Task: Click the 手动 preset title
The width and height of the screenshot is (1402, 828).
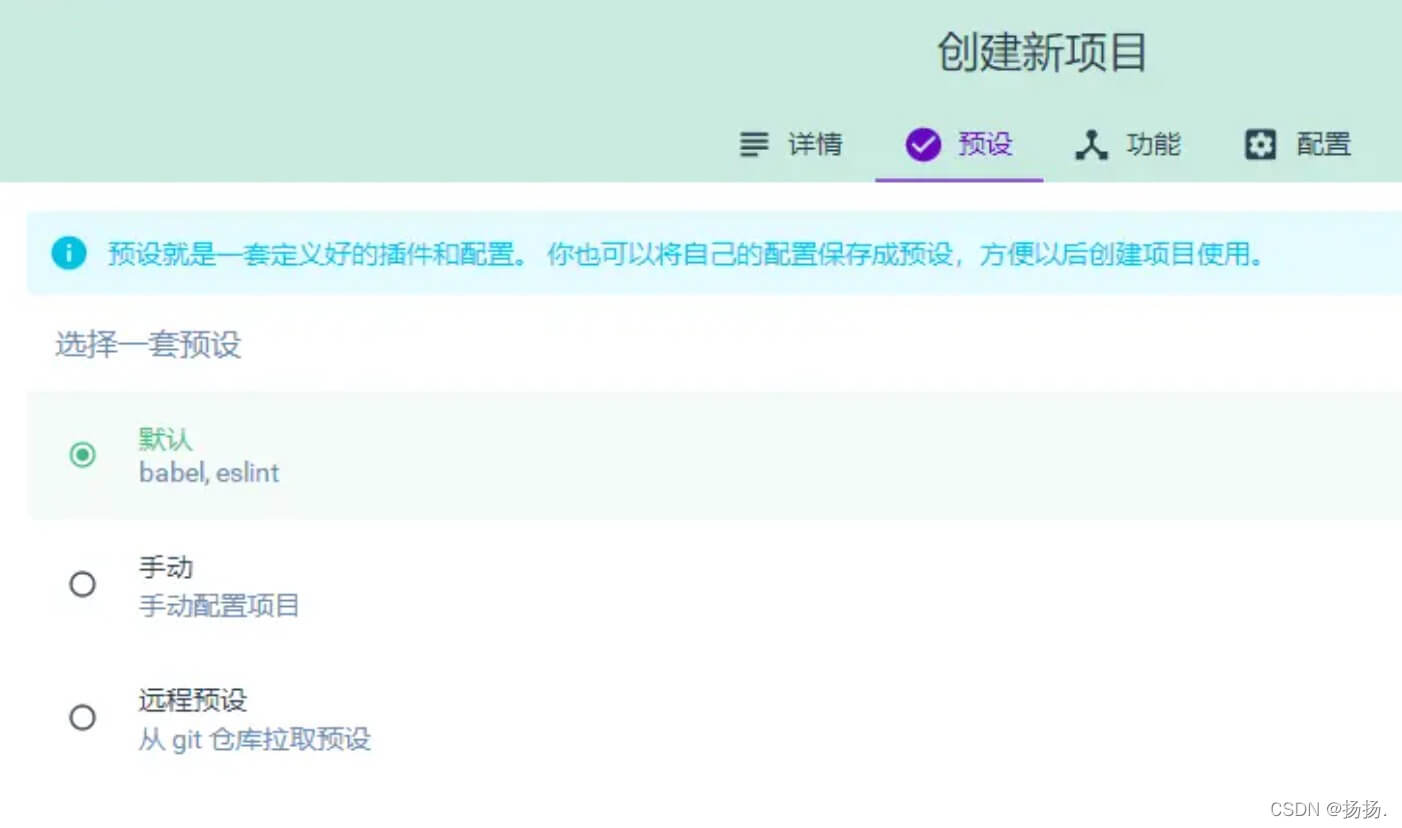Action: pos(165,568)
